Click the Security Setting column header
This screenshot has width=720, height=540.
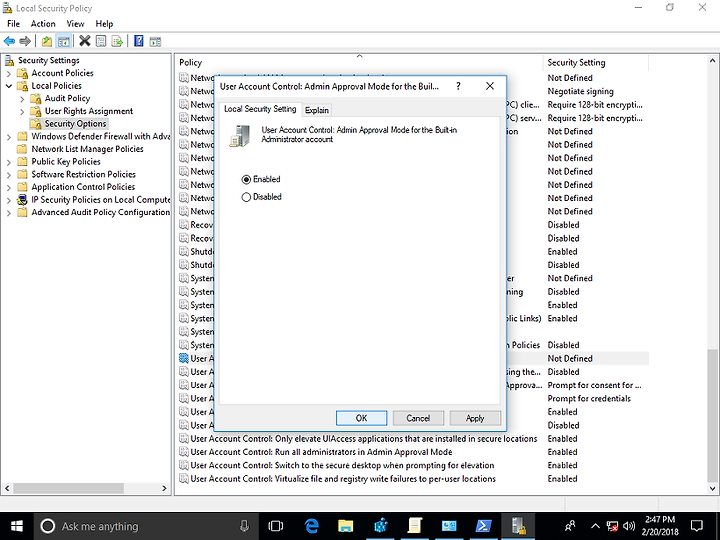pos(596,62)
